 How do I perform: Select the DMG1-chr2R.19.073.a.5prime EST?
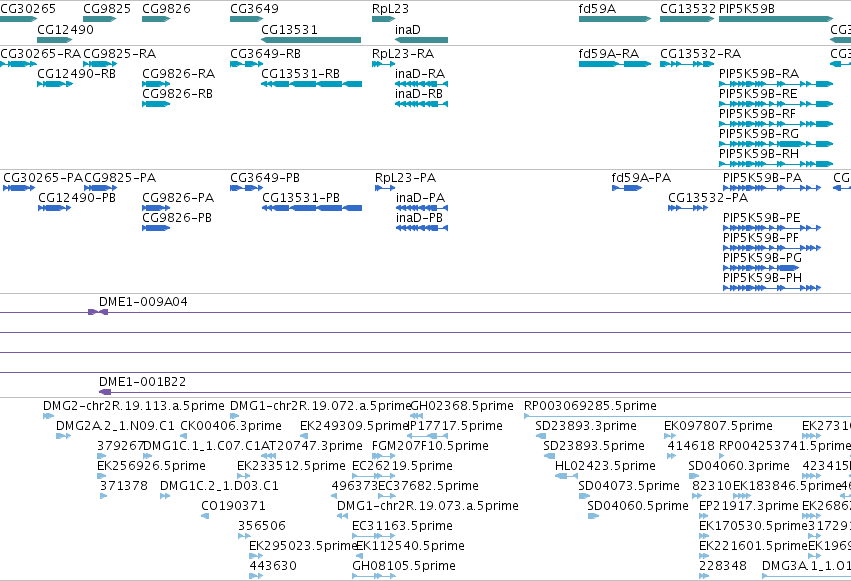342,516
